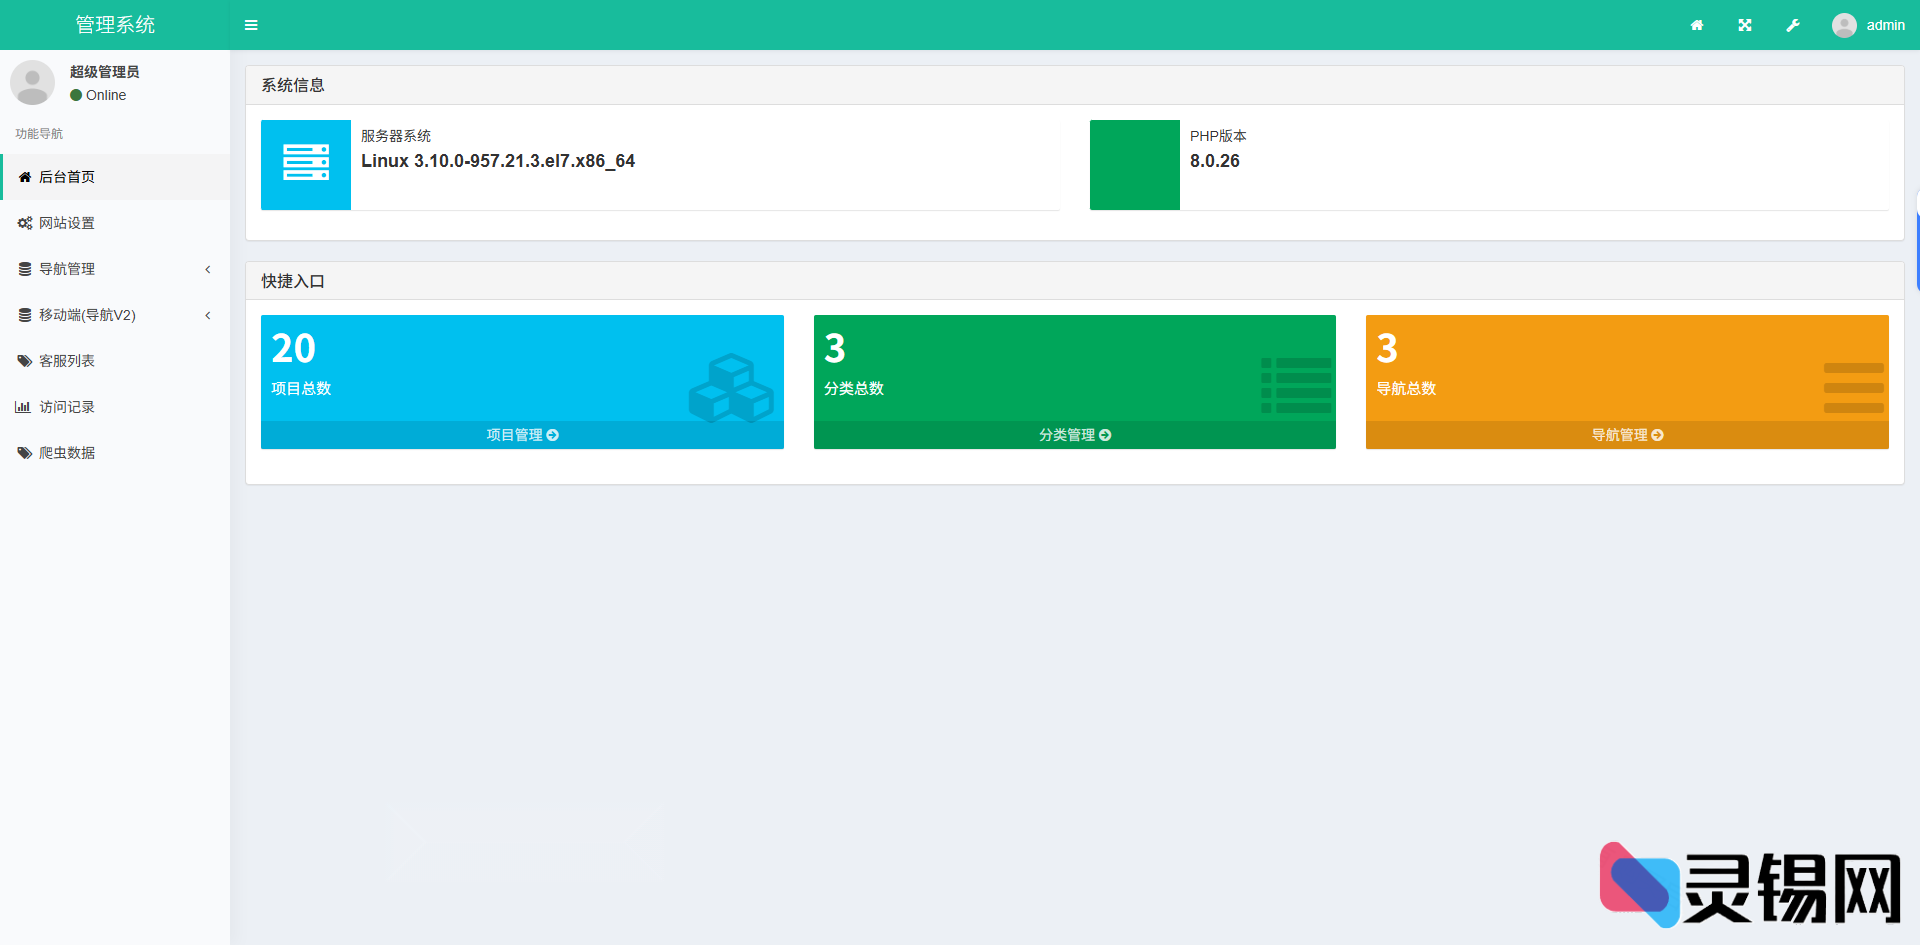1920x945 pixels.
Task: Click the 超级管理员 sidebar avatar
Action: 32,83
